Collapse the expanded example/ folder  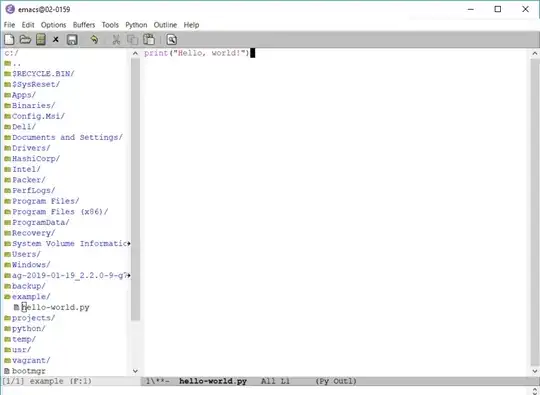click(27, 297)
